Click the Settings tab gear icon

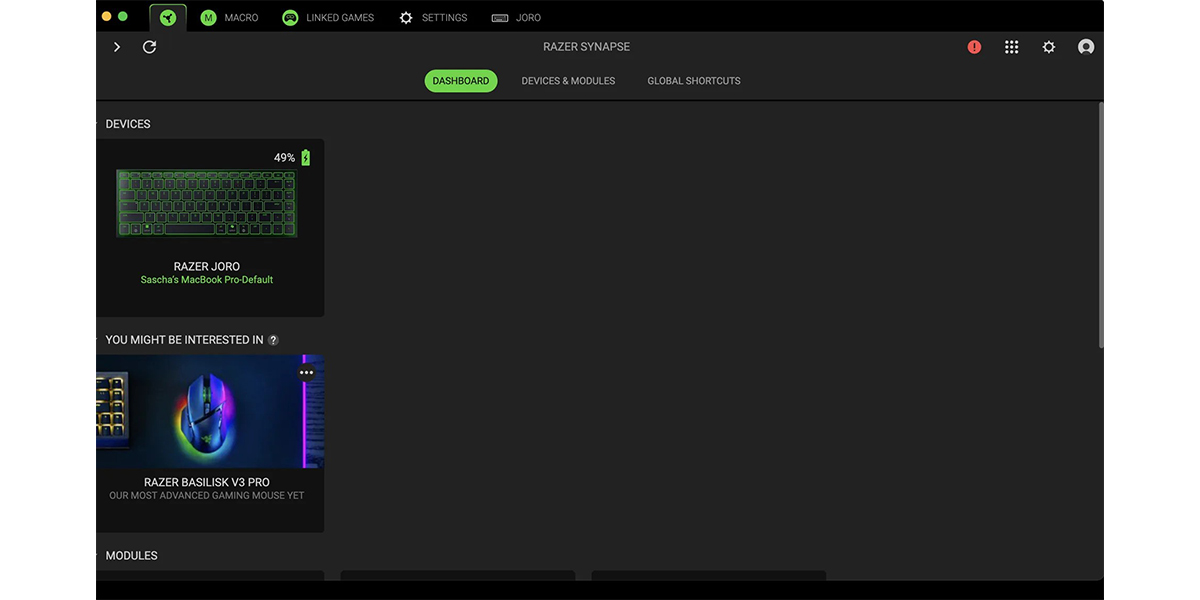tap(406, 18)
